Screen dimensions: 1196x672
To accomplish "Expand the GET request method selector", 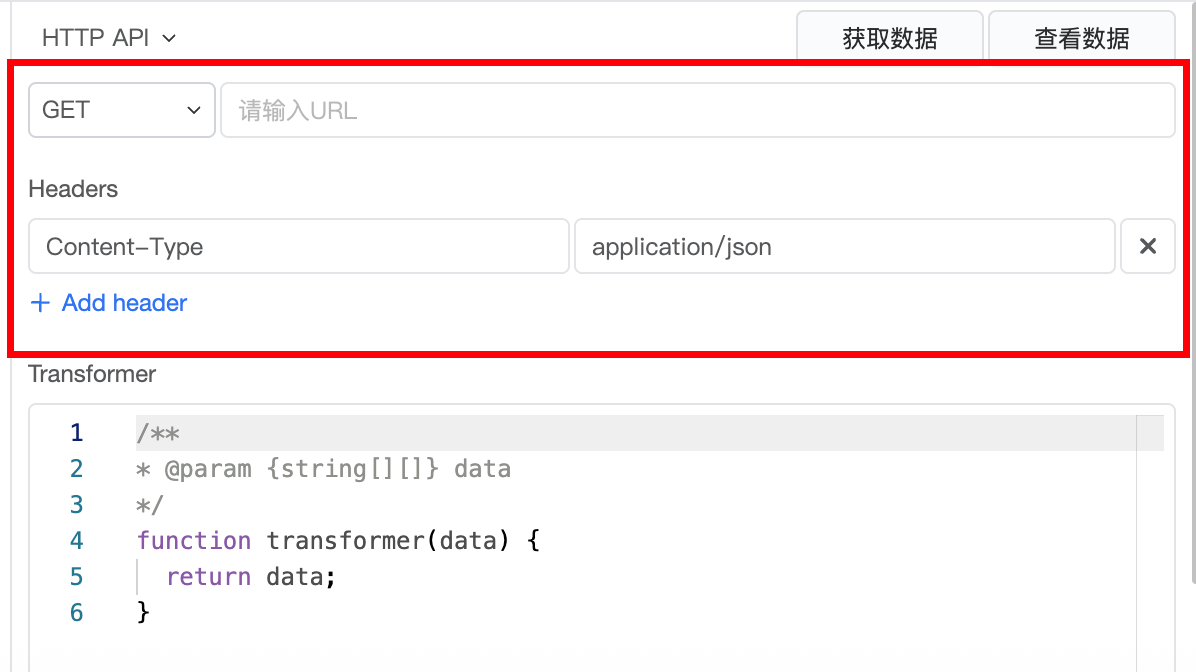I will click(122, 110).
